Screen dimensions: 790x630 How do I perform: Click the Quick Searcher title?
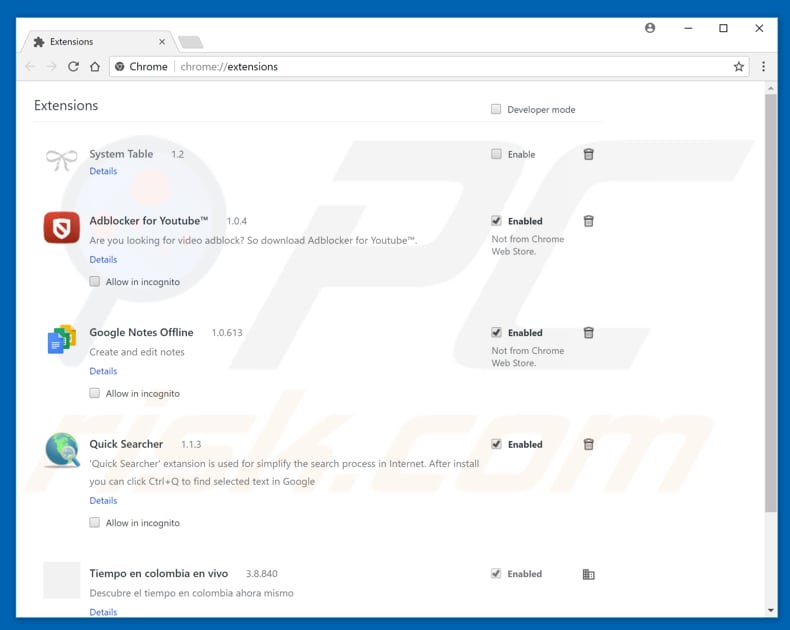[126, 444]
